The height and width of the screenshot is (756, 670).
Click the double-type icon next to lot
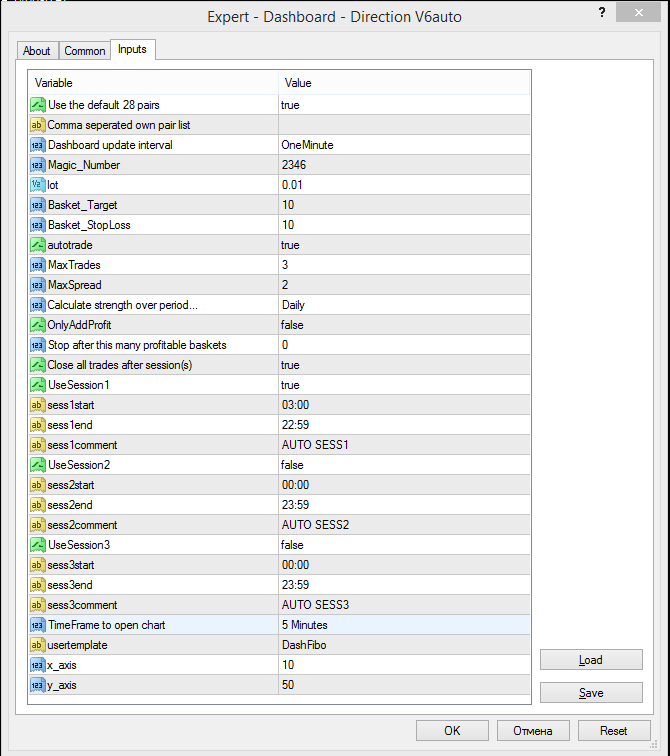[37, 185]
